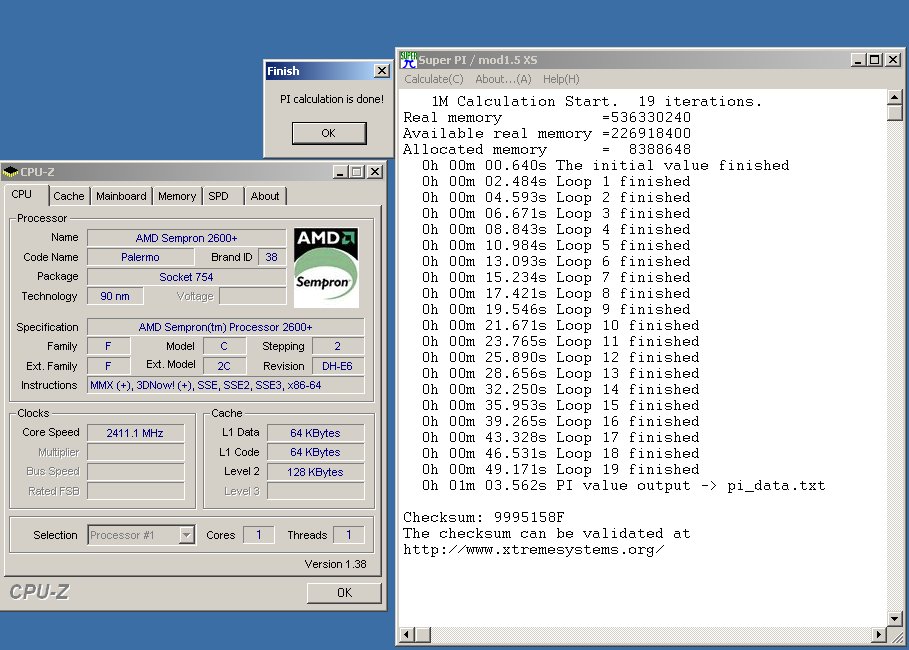Screen dimensions: 909x650
Task: Open the About...(A) menu in Super PI
Action: click(503, 79)
